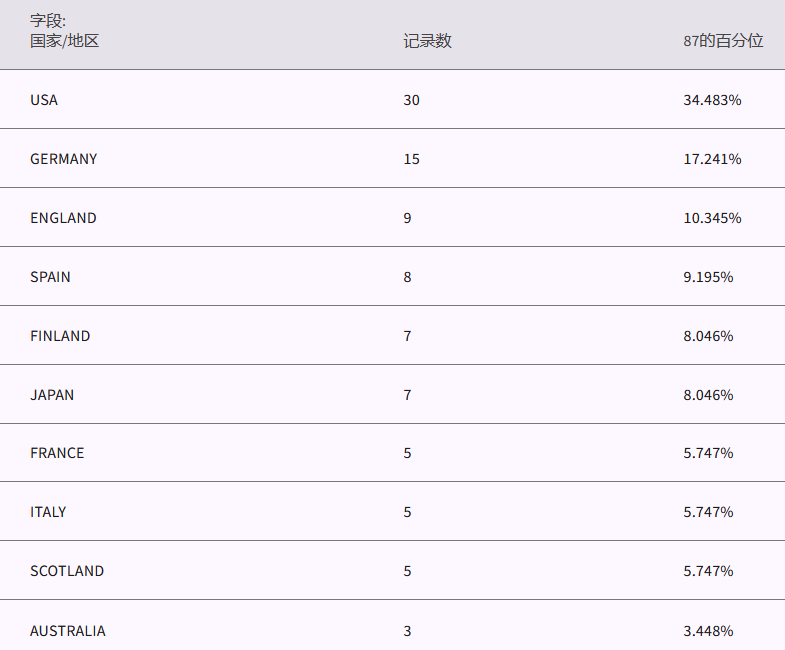
Task: Click the AUSTRALIA country cell
Action: pos(68,631)
